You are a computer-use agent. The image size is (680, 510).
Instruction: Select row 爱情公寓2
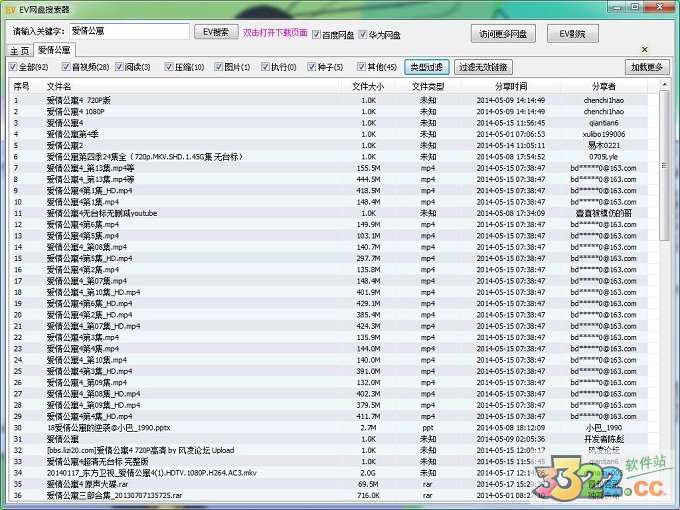[x=329, y=145]
